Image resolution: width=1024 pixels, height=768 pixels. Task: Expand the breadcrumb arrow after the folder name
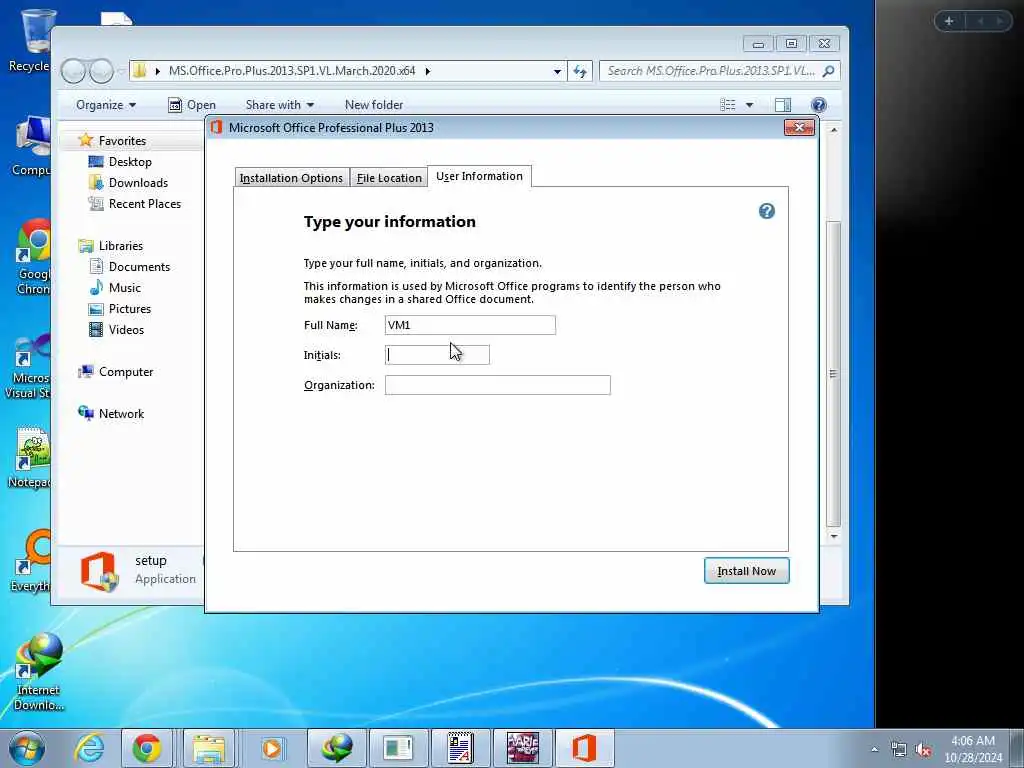coord(428,71)
